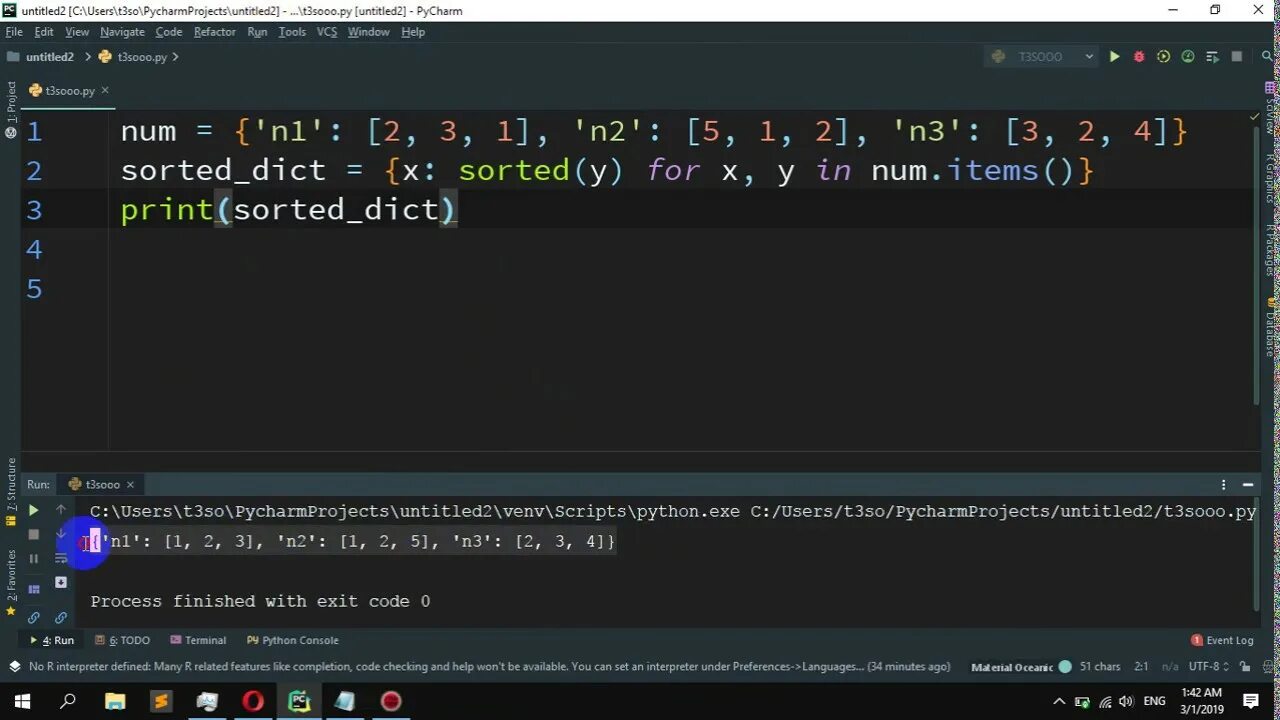The image size is (1280, 720).
Task: Click the inspection checkmark above the scrollbar
Action: [1255, 117]
